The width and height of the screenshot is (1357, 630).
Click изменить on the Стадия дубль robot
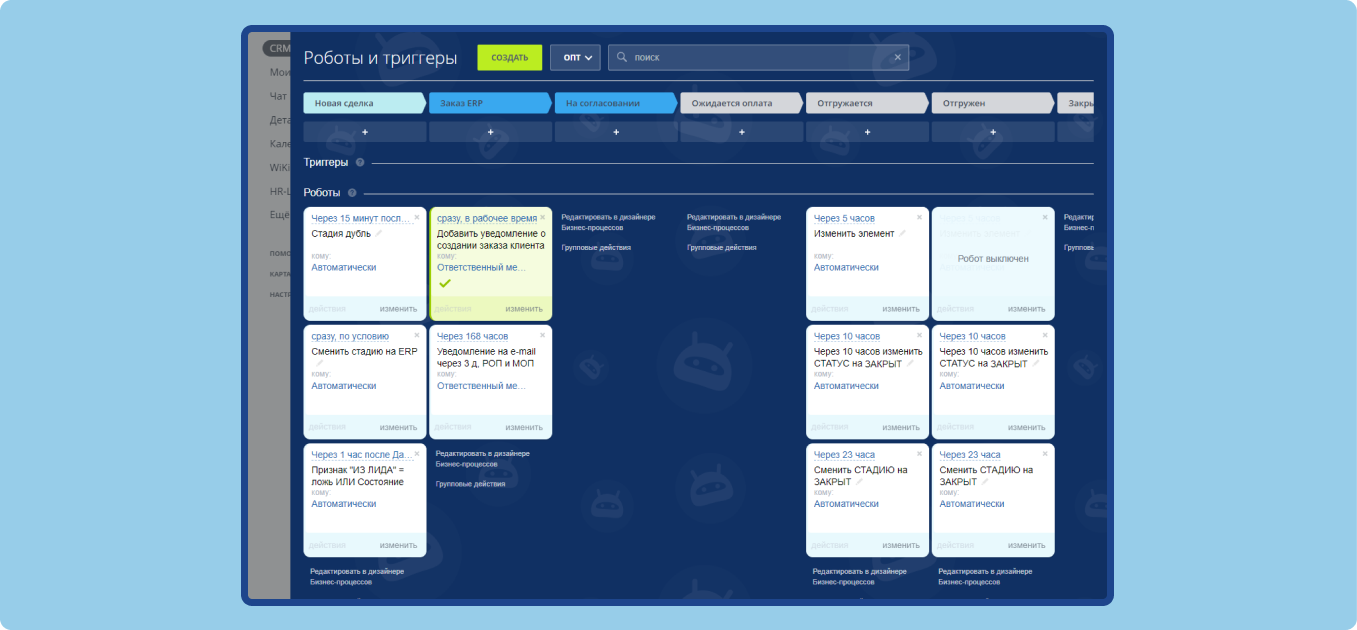[x=398, y=309]
